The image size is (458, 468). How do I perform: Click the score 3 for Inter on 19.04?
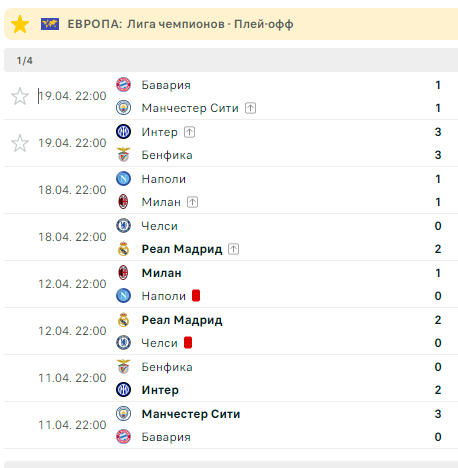[x=438, y=132]
